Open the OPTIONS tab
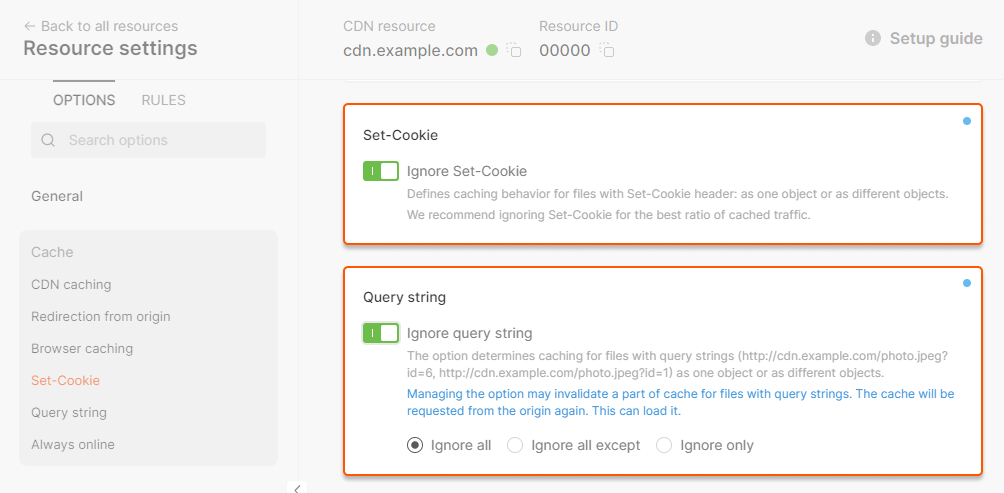Viewport: 1004px width, 493px height. [84, 100]
